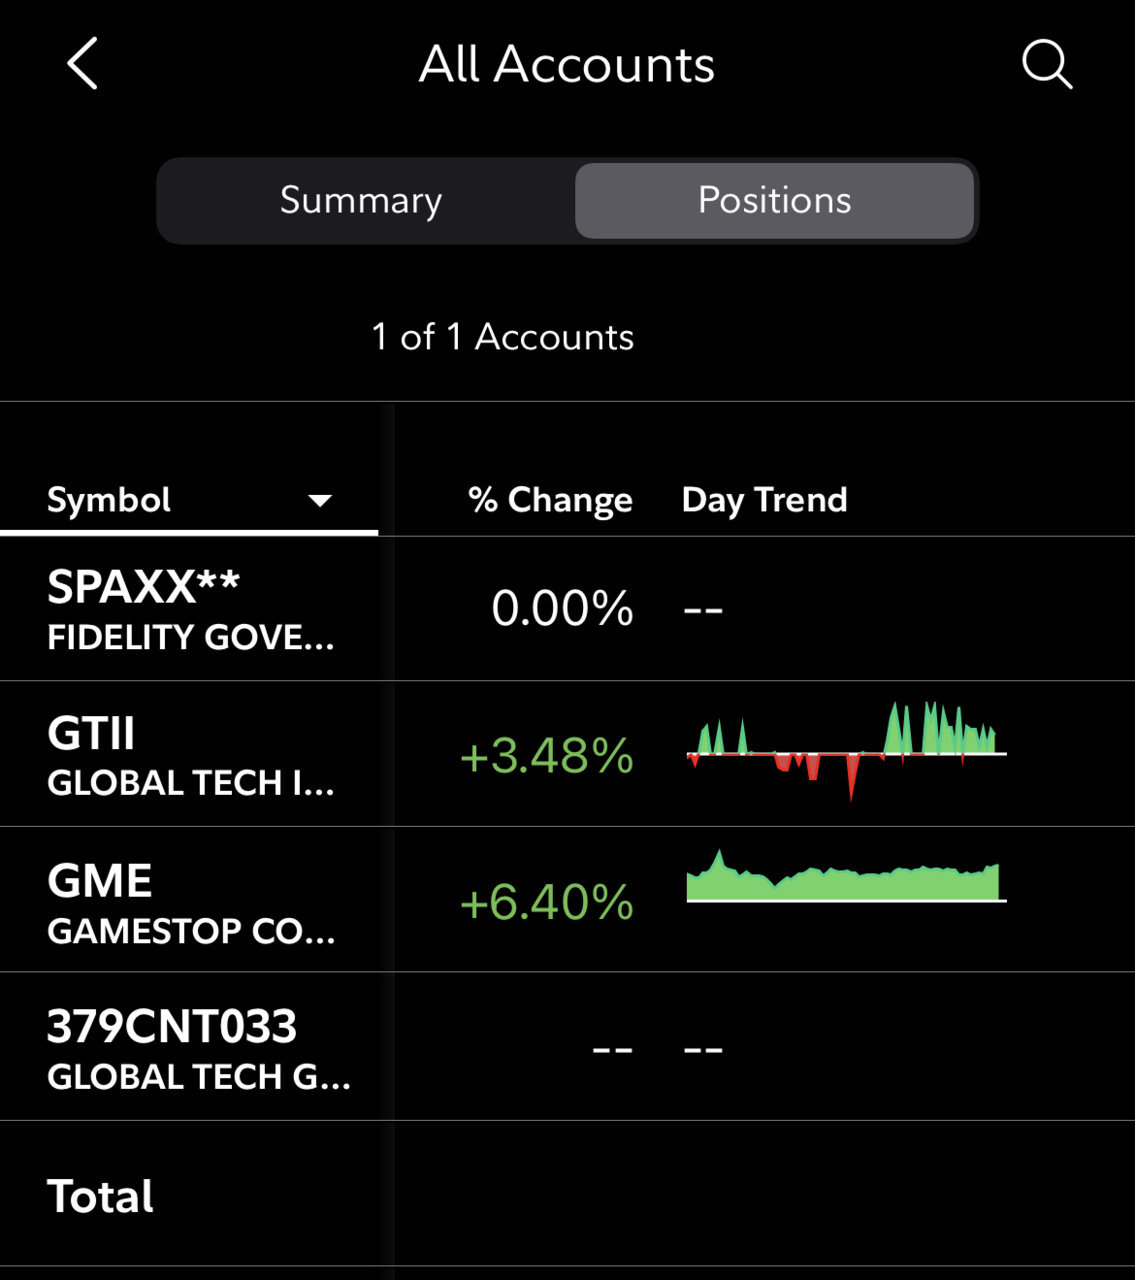The height and width of the screenshot is (1280, 1135).
Task: Sort by % Change column header
Action: [x=550, y=499]
